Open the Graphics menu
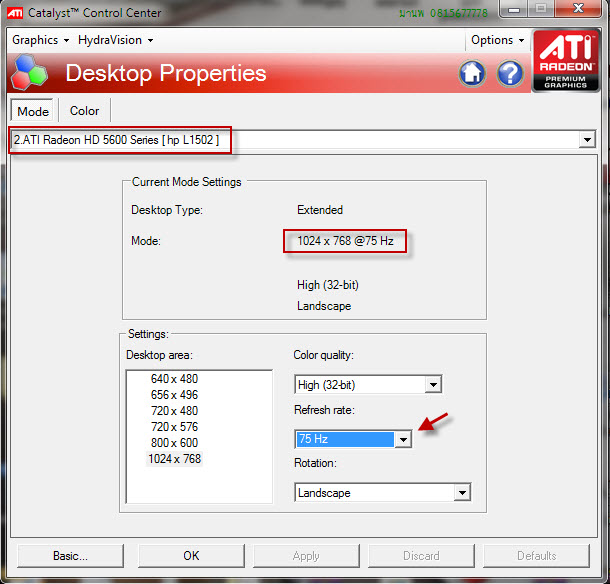This screenshot has height=584, width=610. [40, 40]
